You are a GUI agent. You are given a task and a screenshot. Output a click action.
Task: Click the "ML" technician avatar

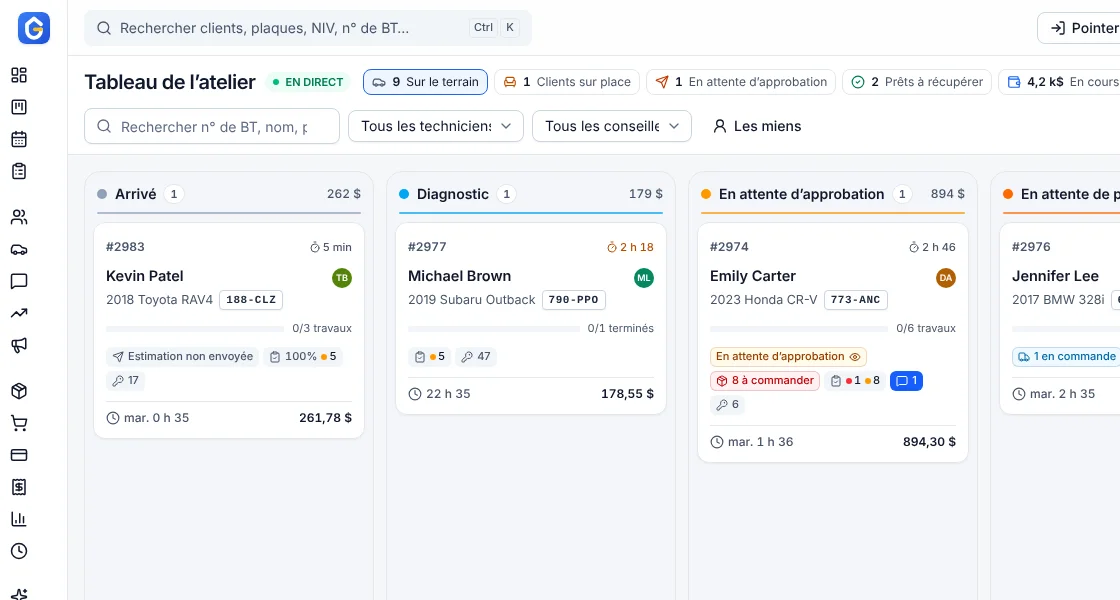coord(644,278)
